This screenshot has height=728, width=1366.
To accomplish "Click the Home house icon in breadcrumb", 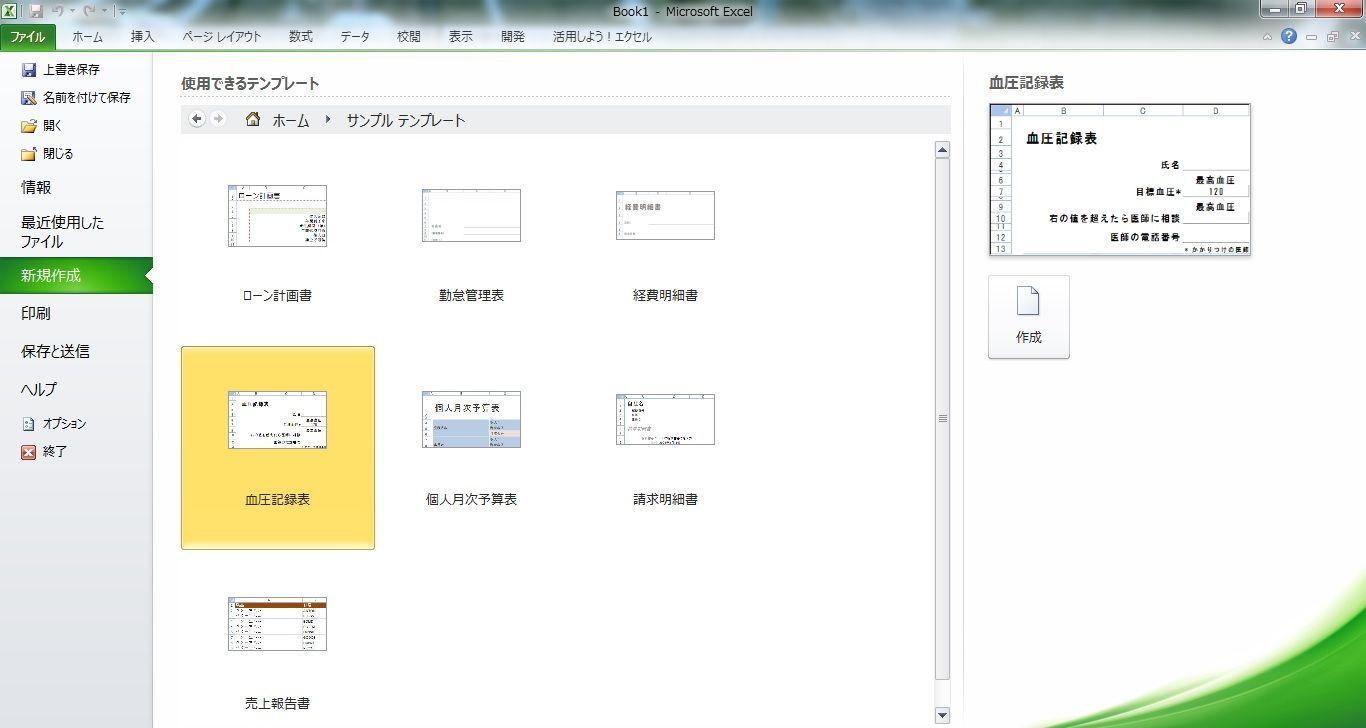I will coord(253,119).
